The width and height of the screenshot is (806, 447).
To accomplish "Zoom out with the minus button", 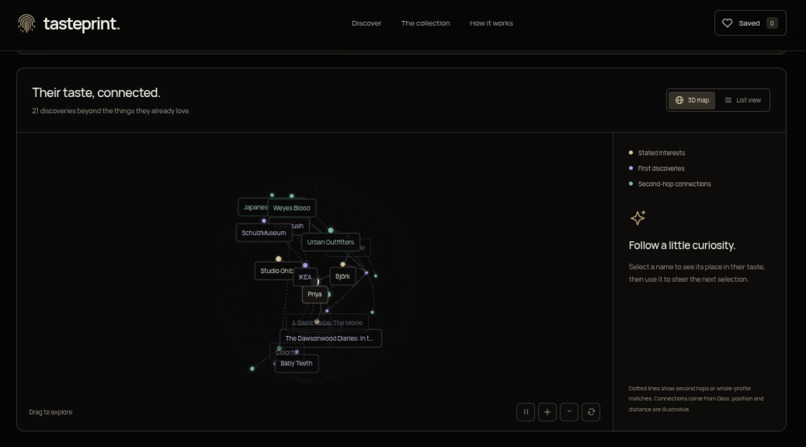I will 569,412.
